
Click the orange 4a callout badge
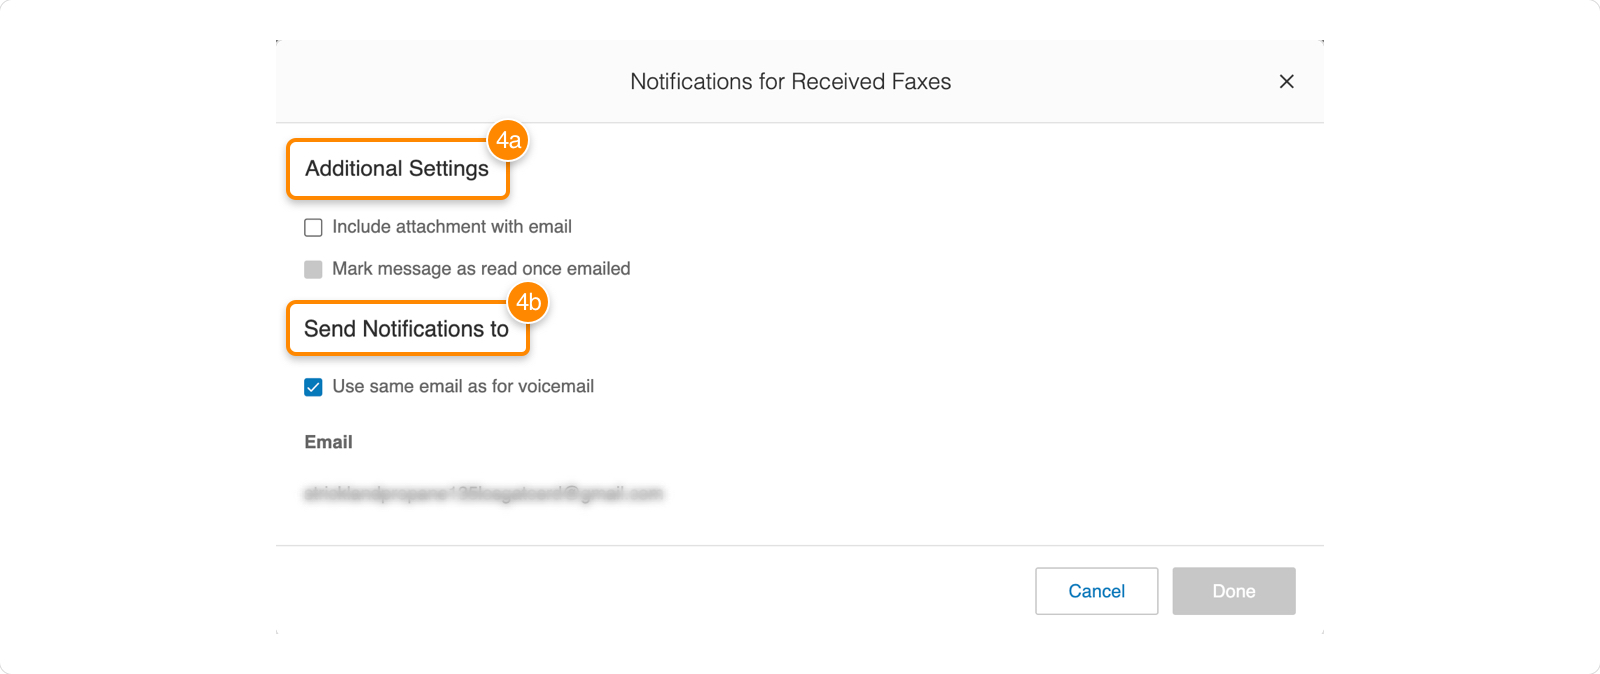(x=508, y=141)
